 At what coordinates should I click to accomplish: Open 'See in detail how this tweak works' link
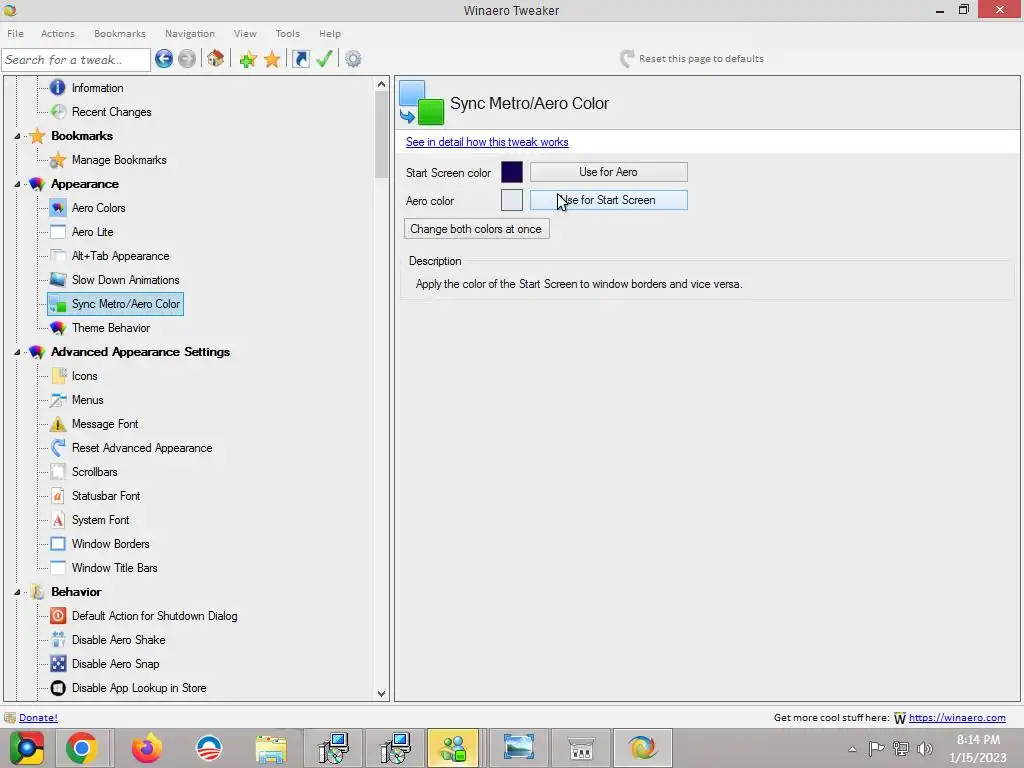[x=487, y=142]
